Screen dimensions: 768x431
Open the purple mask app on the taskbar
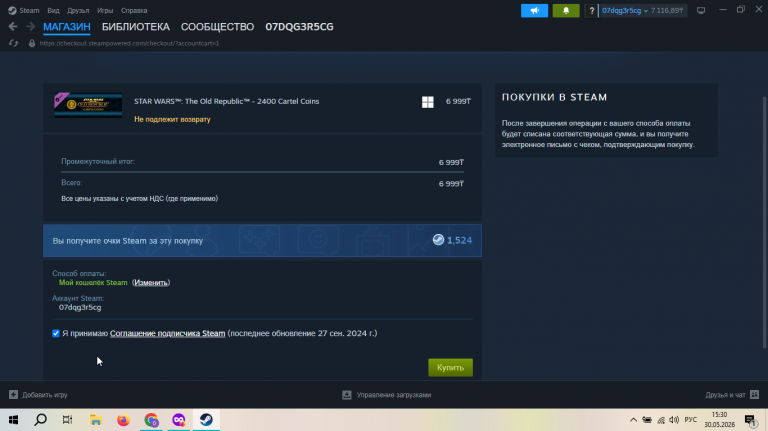(179, 420)
